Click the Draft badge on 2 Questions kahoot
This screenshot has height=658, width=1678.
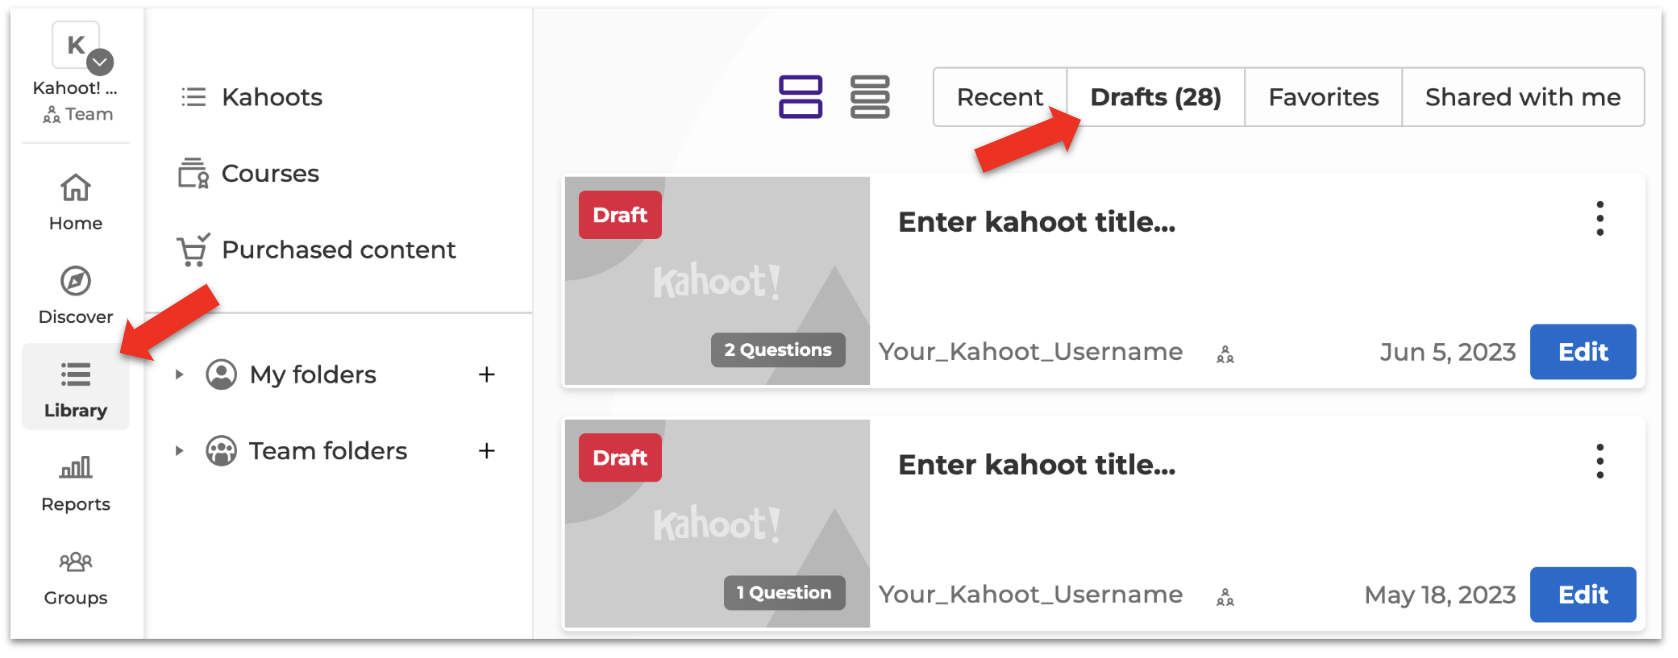click(620, 215)
